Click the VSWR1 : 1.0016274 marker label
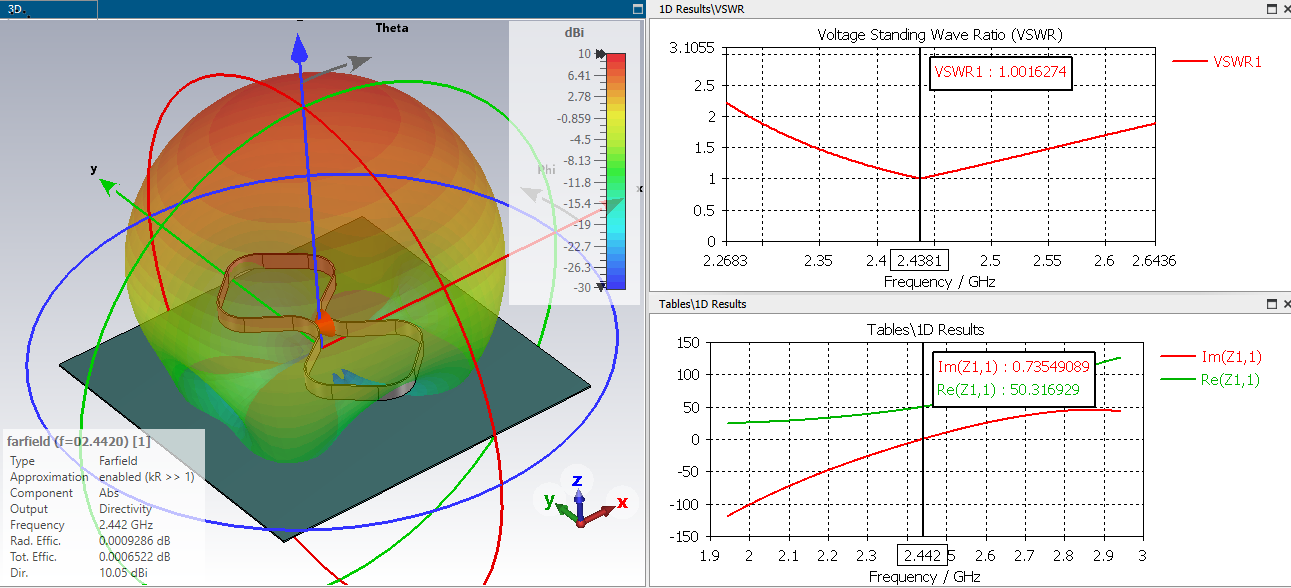The image size is (1291, 588). (1001, 72)
